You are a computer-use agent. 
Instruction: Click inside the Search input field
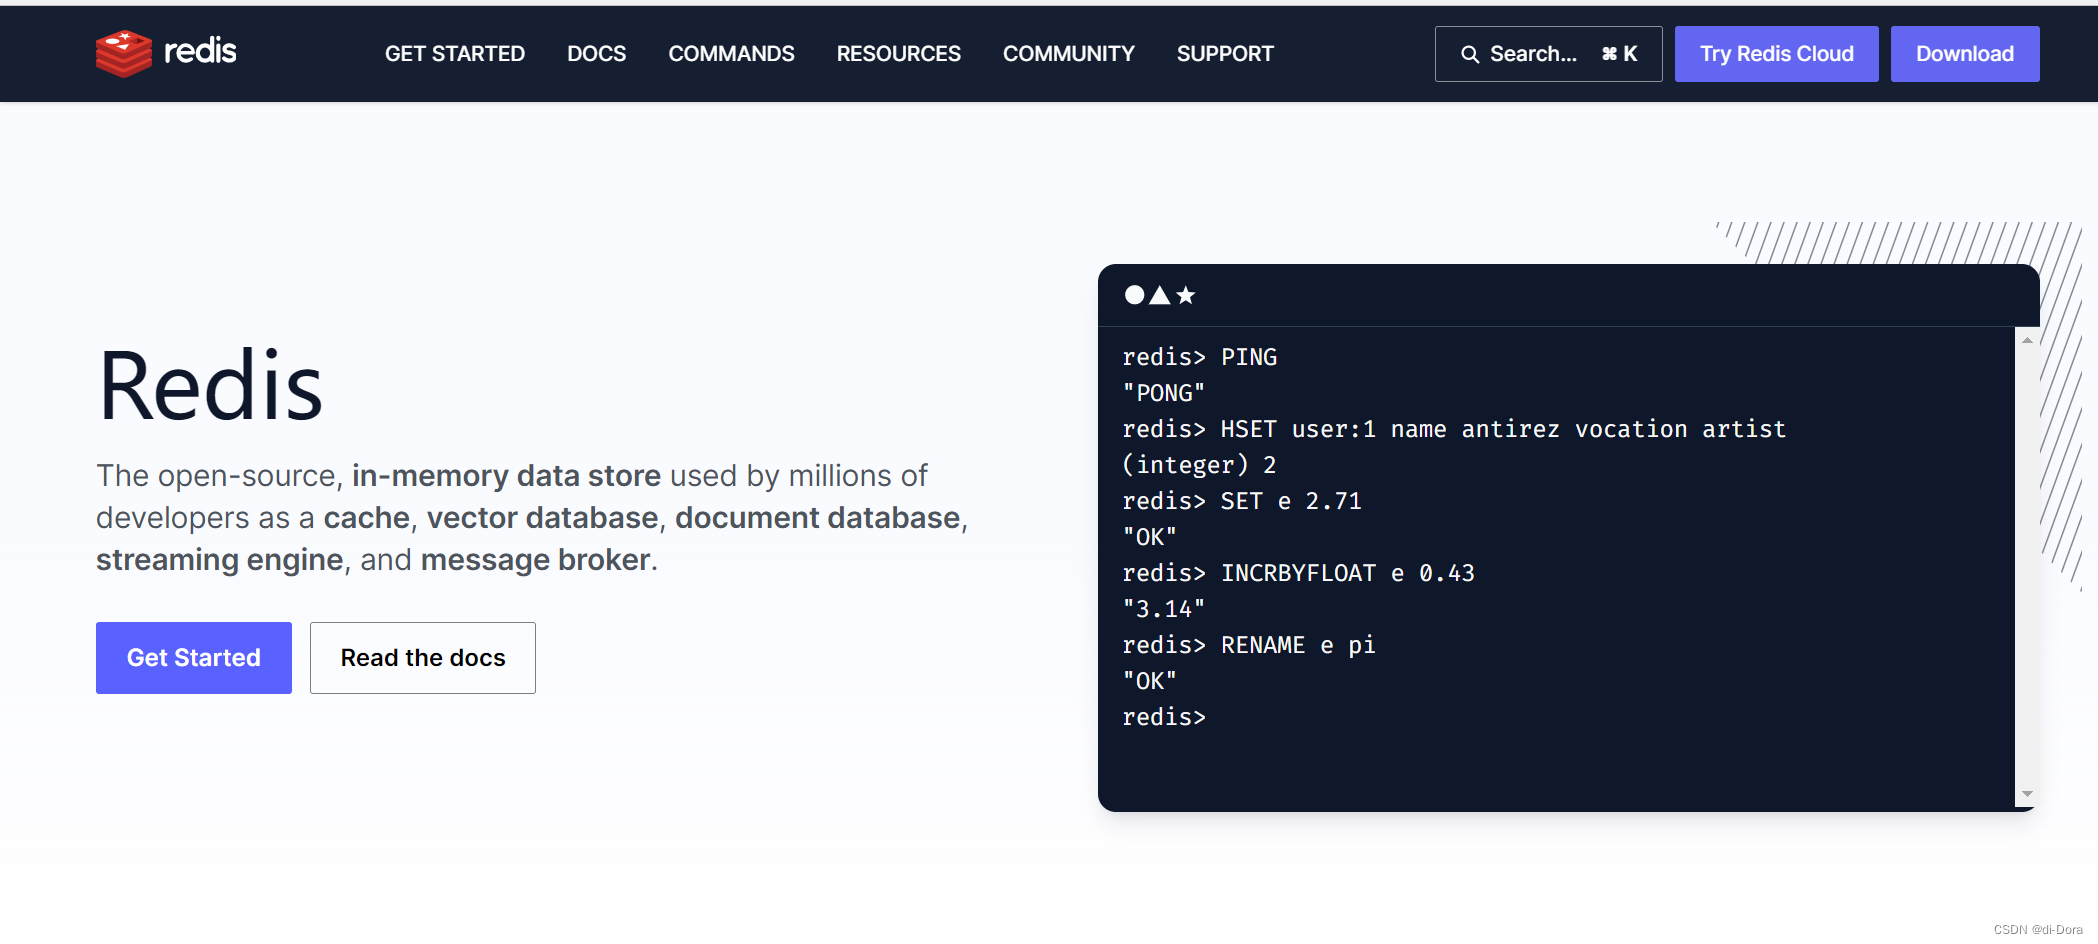[1535, 54]
